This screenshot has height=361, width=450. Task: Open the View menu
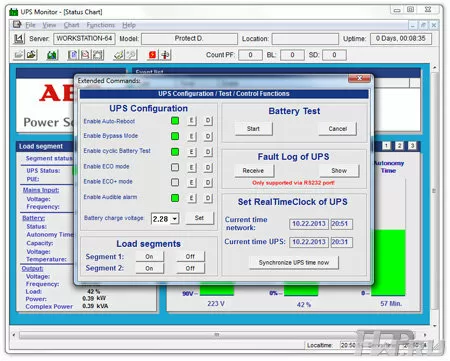tap(49, 25)
